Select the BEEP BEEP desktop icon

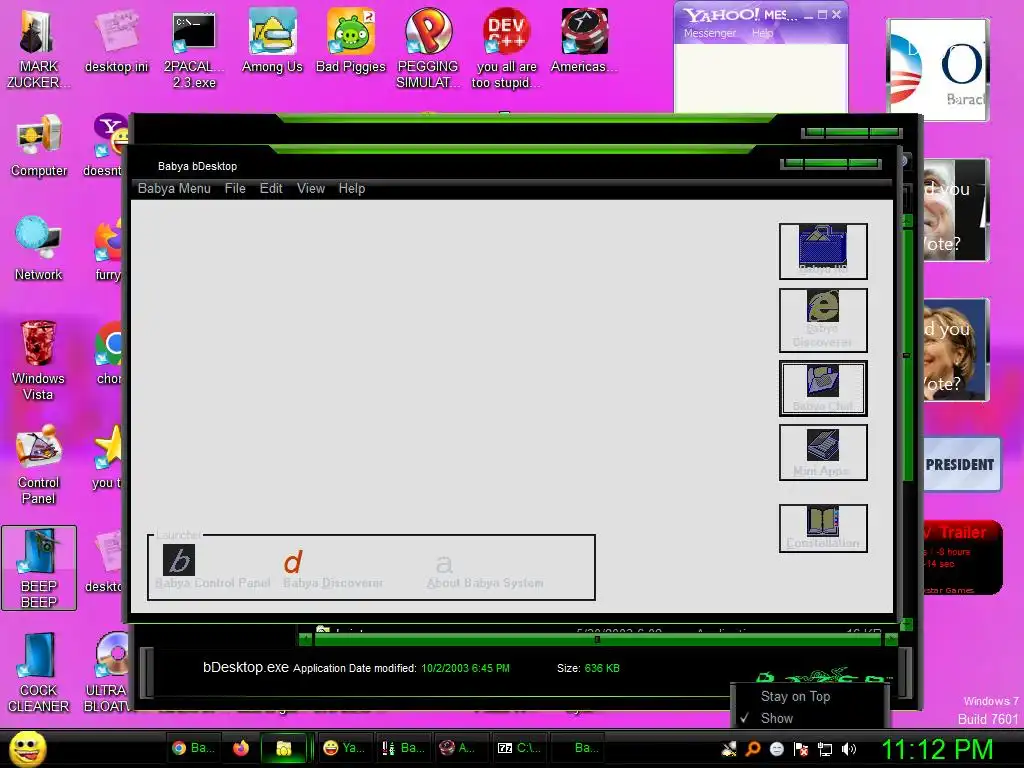(x=39, y=568)
